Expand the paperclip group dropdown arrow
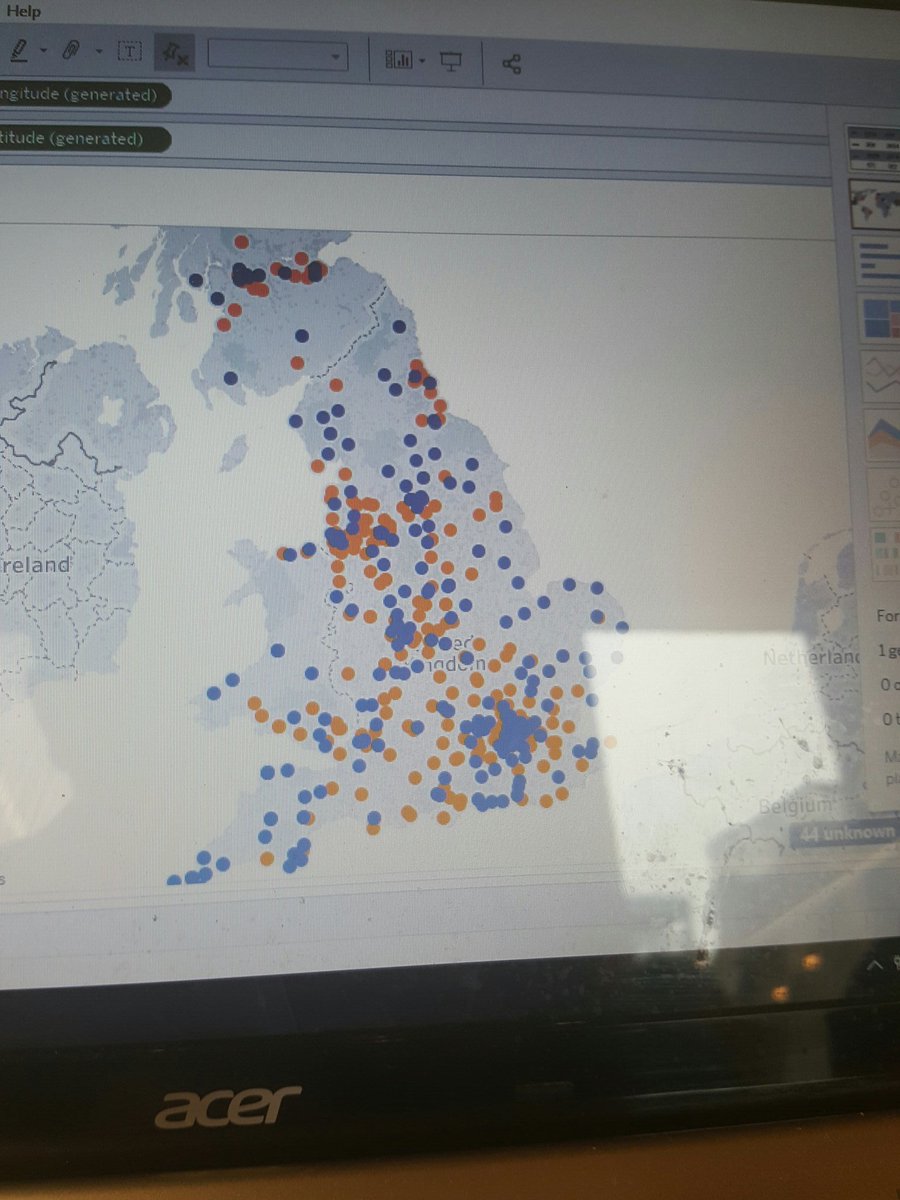The width and height of the screenshot is (900, 1200). 98,52
